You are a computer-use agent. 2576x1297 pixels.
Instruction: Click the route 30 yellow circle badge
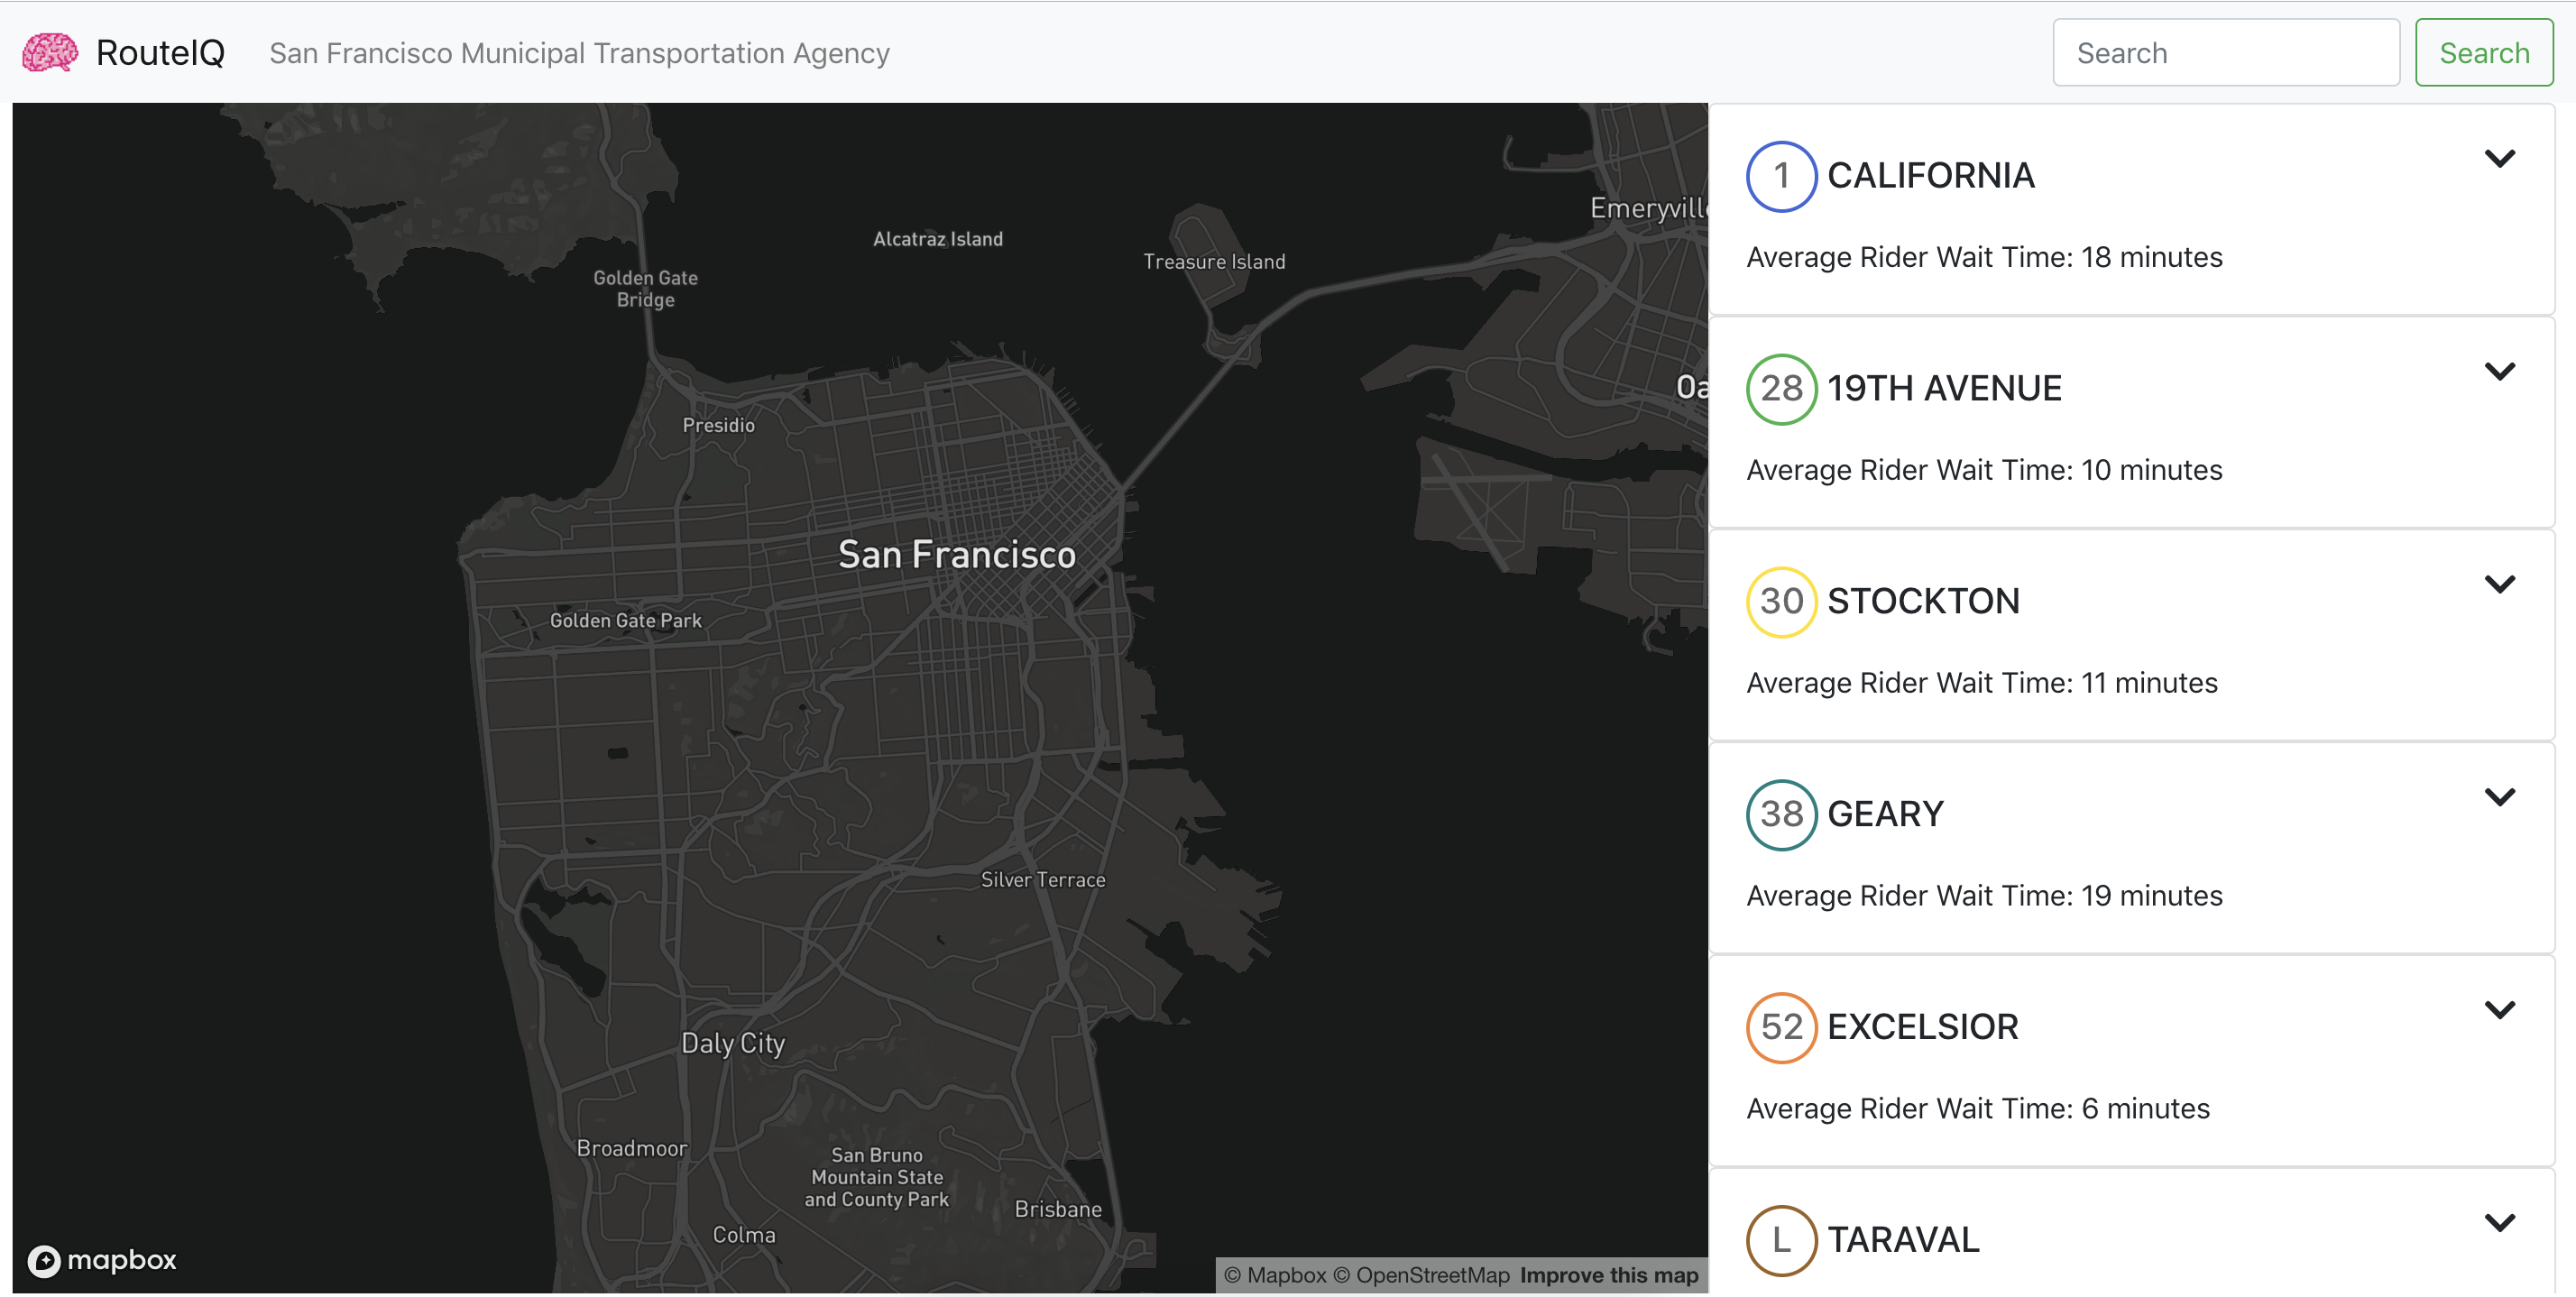click(1781, 602)
